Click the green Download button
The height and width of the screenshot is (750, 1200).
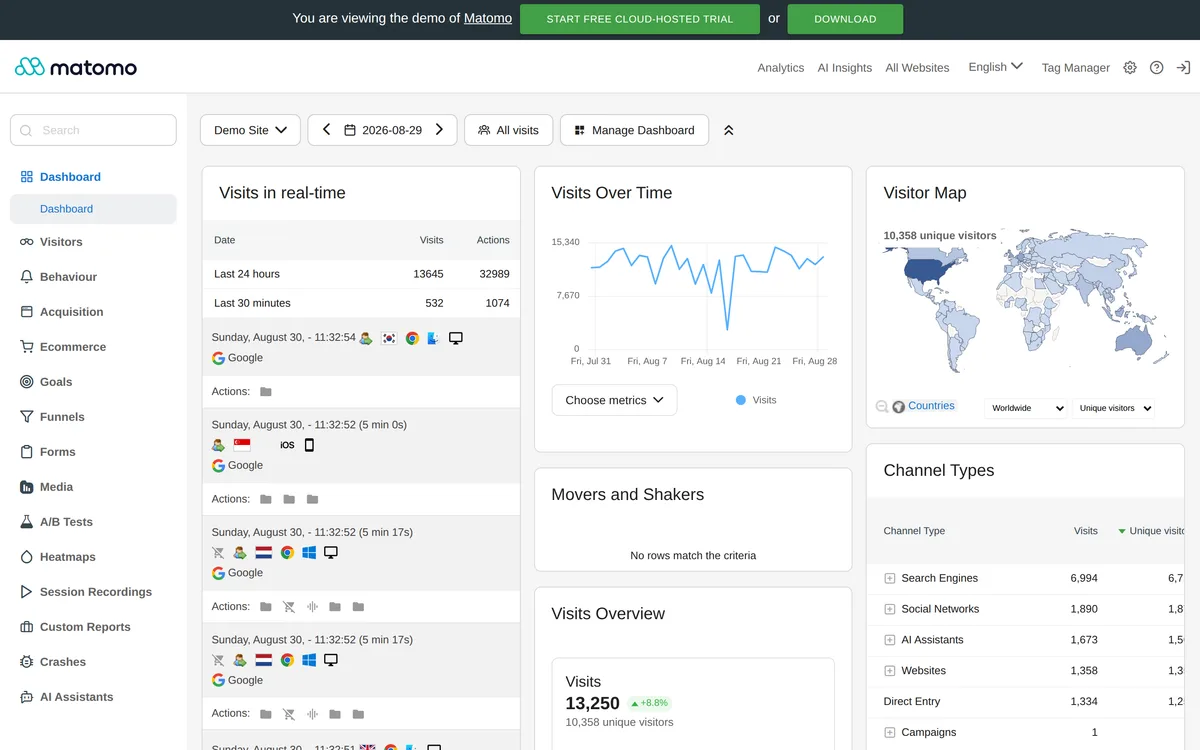point(845,19)
